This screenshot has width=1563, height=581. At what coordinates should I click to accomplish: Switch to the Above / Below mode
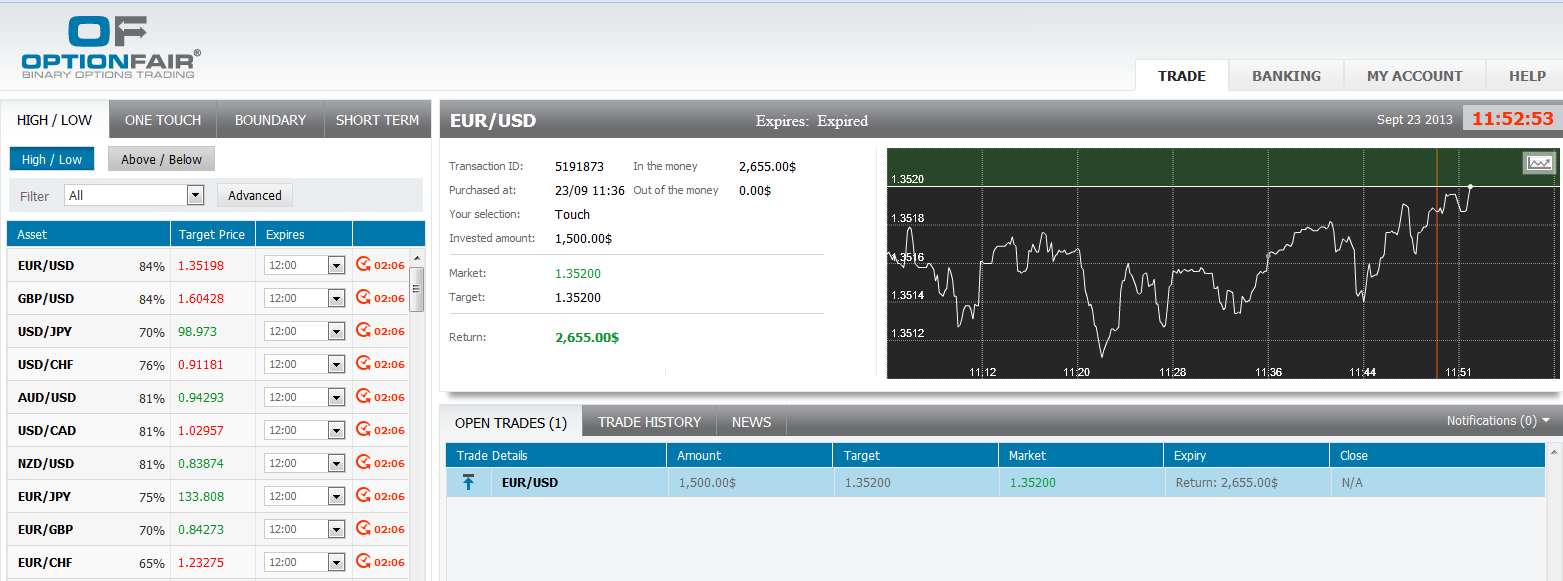[160, 158]
